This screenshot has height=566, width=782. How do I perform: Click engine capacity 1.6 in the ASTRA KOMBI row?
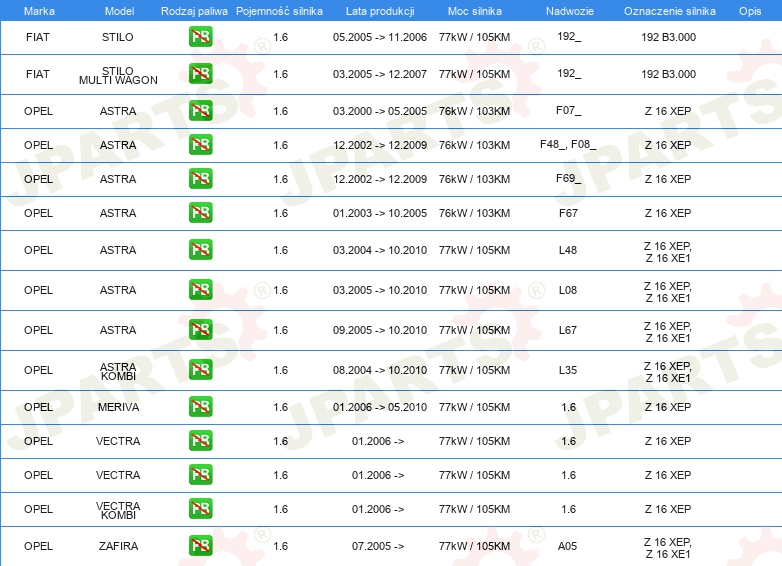click(x=281, y=370)
